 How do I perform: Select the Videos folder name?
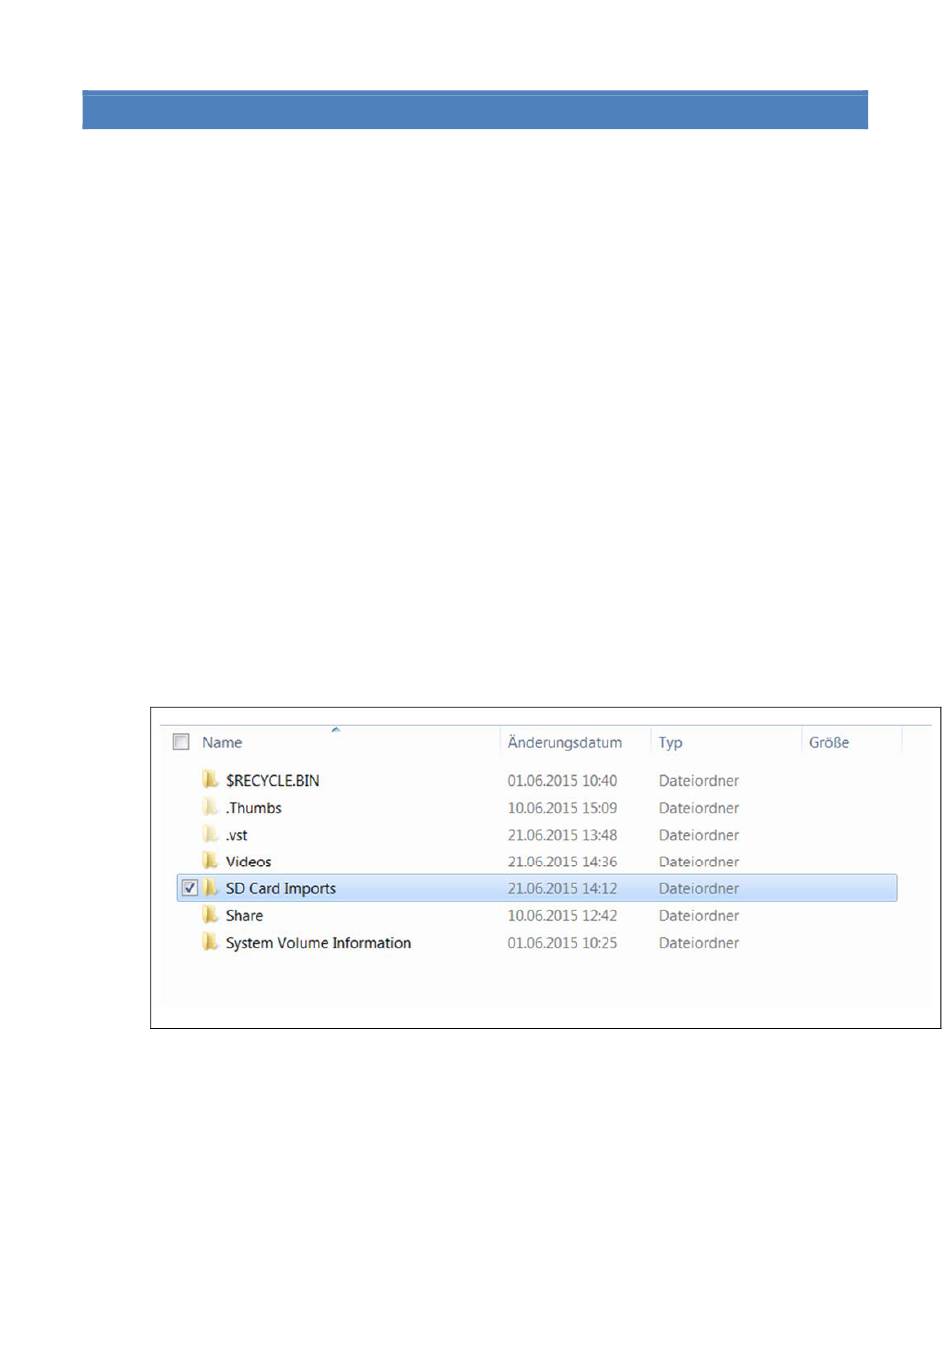click(x=248, y=862)
